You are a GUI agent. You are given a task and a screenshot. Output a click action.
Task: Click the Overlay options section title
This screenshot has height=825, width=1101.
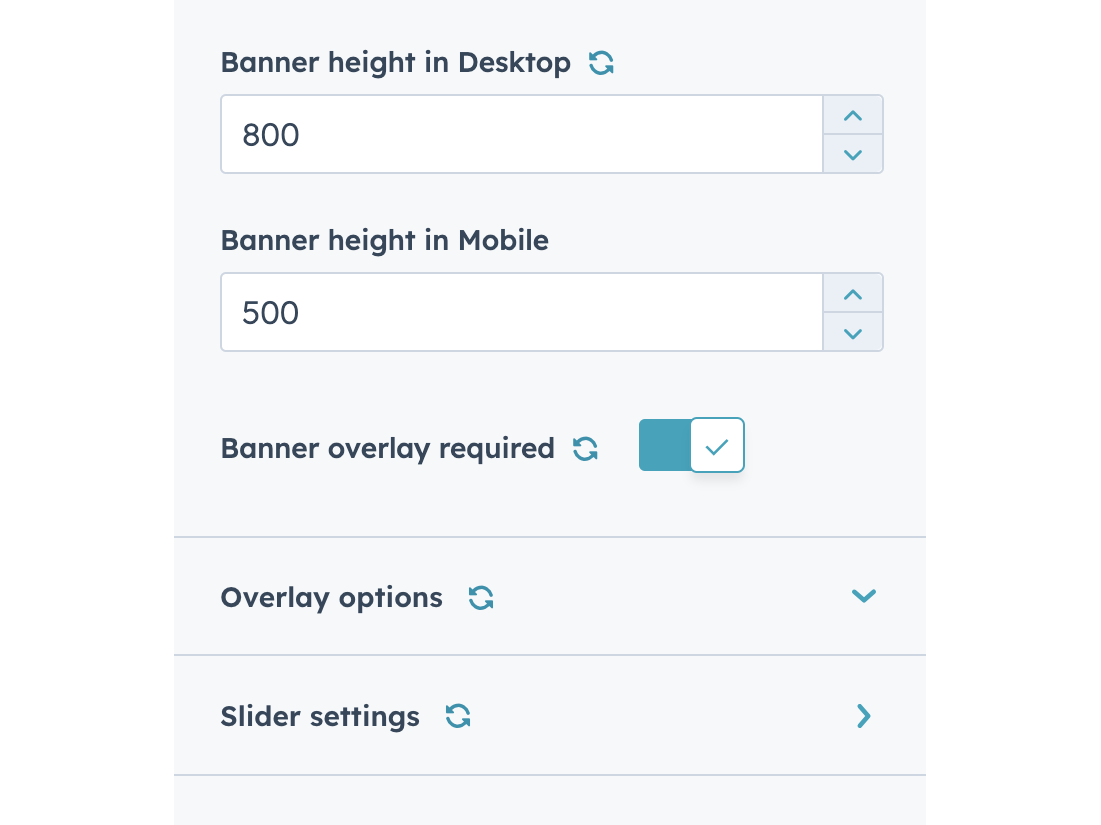[x=331, y=598]
